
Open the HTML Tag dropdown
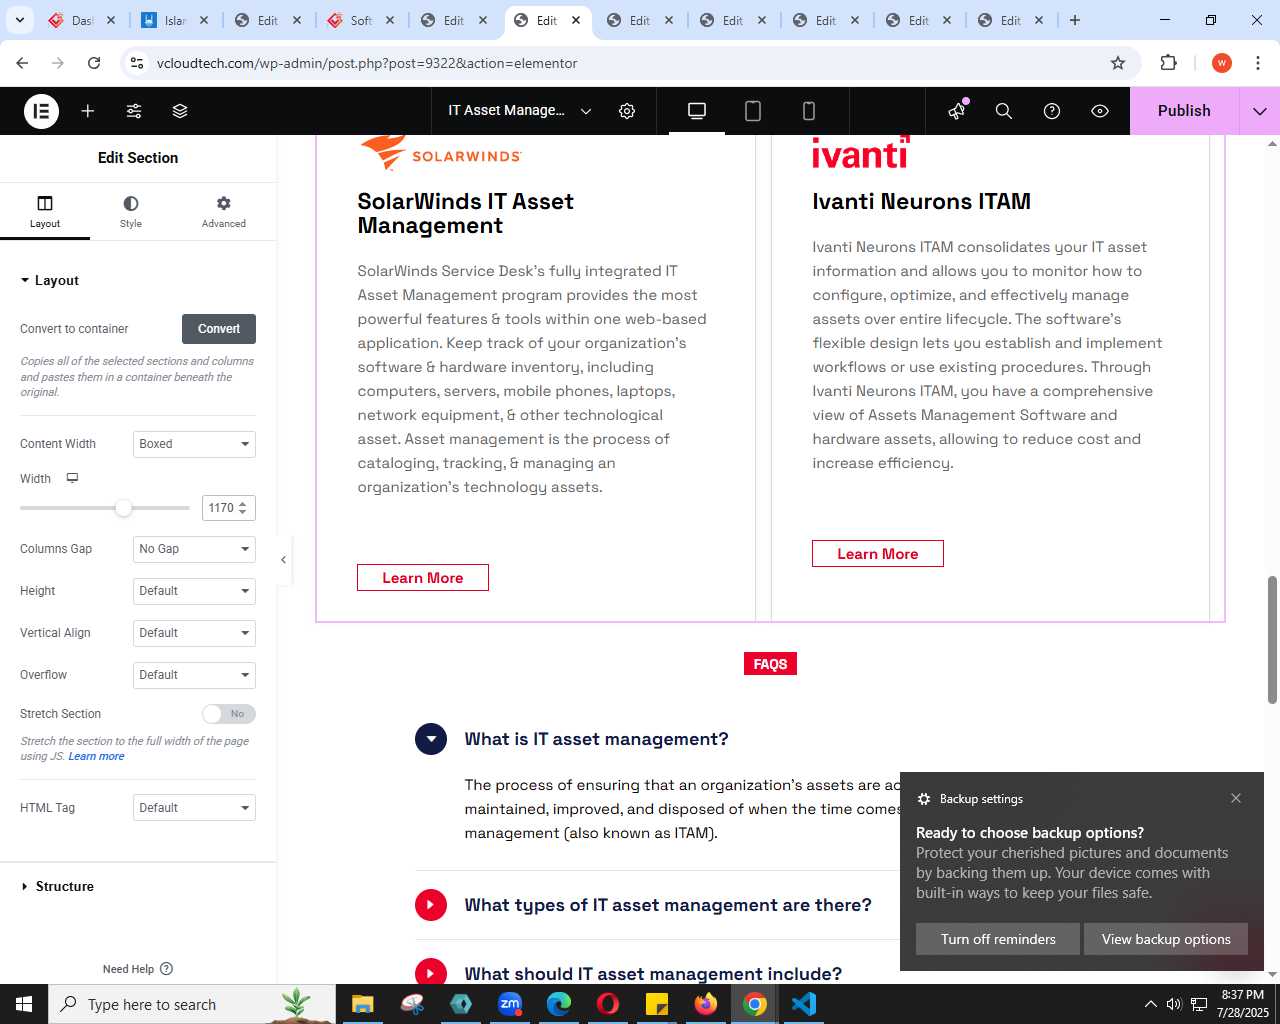[194, 808]
